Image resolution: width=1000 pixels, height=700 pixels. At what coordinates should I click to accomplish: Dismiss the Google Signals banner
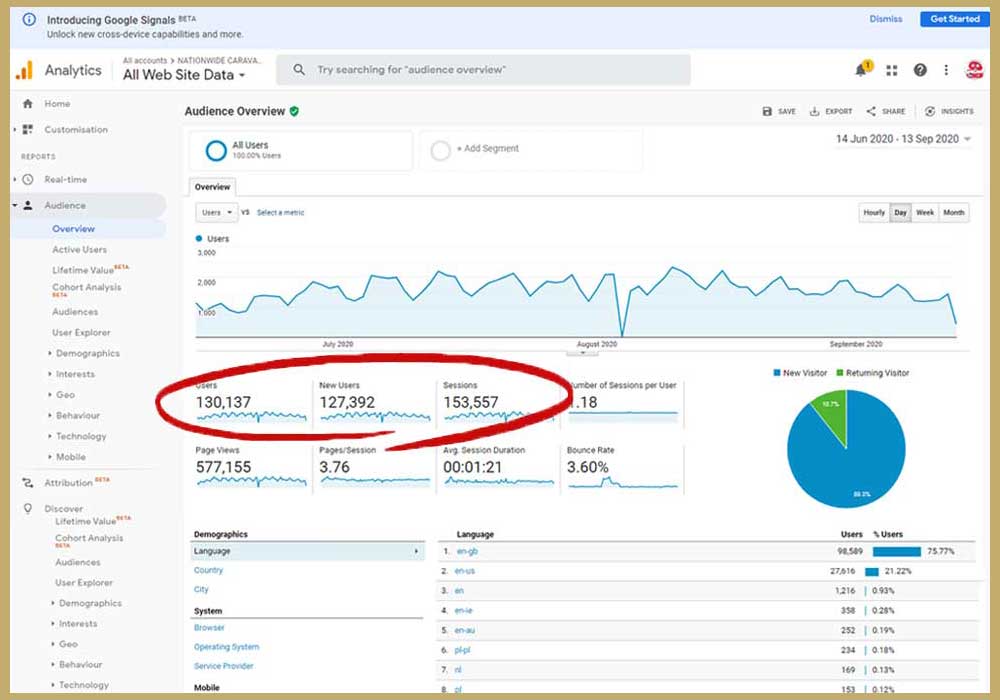[885, 19]
